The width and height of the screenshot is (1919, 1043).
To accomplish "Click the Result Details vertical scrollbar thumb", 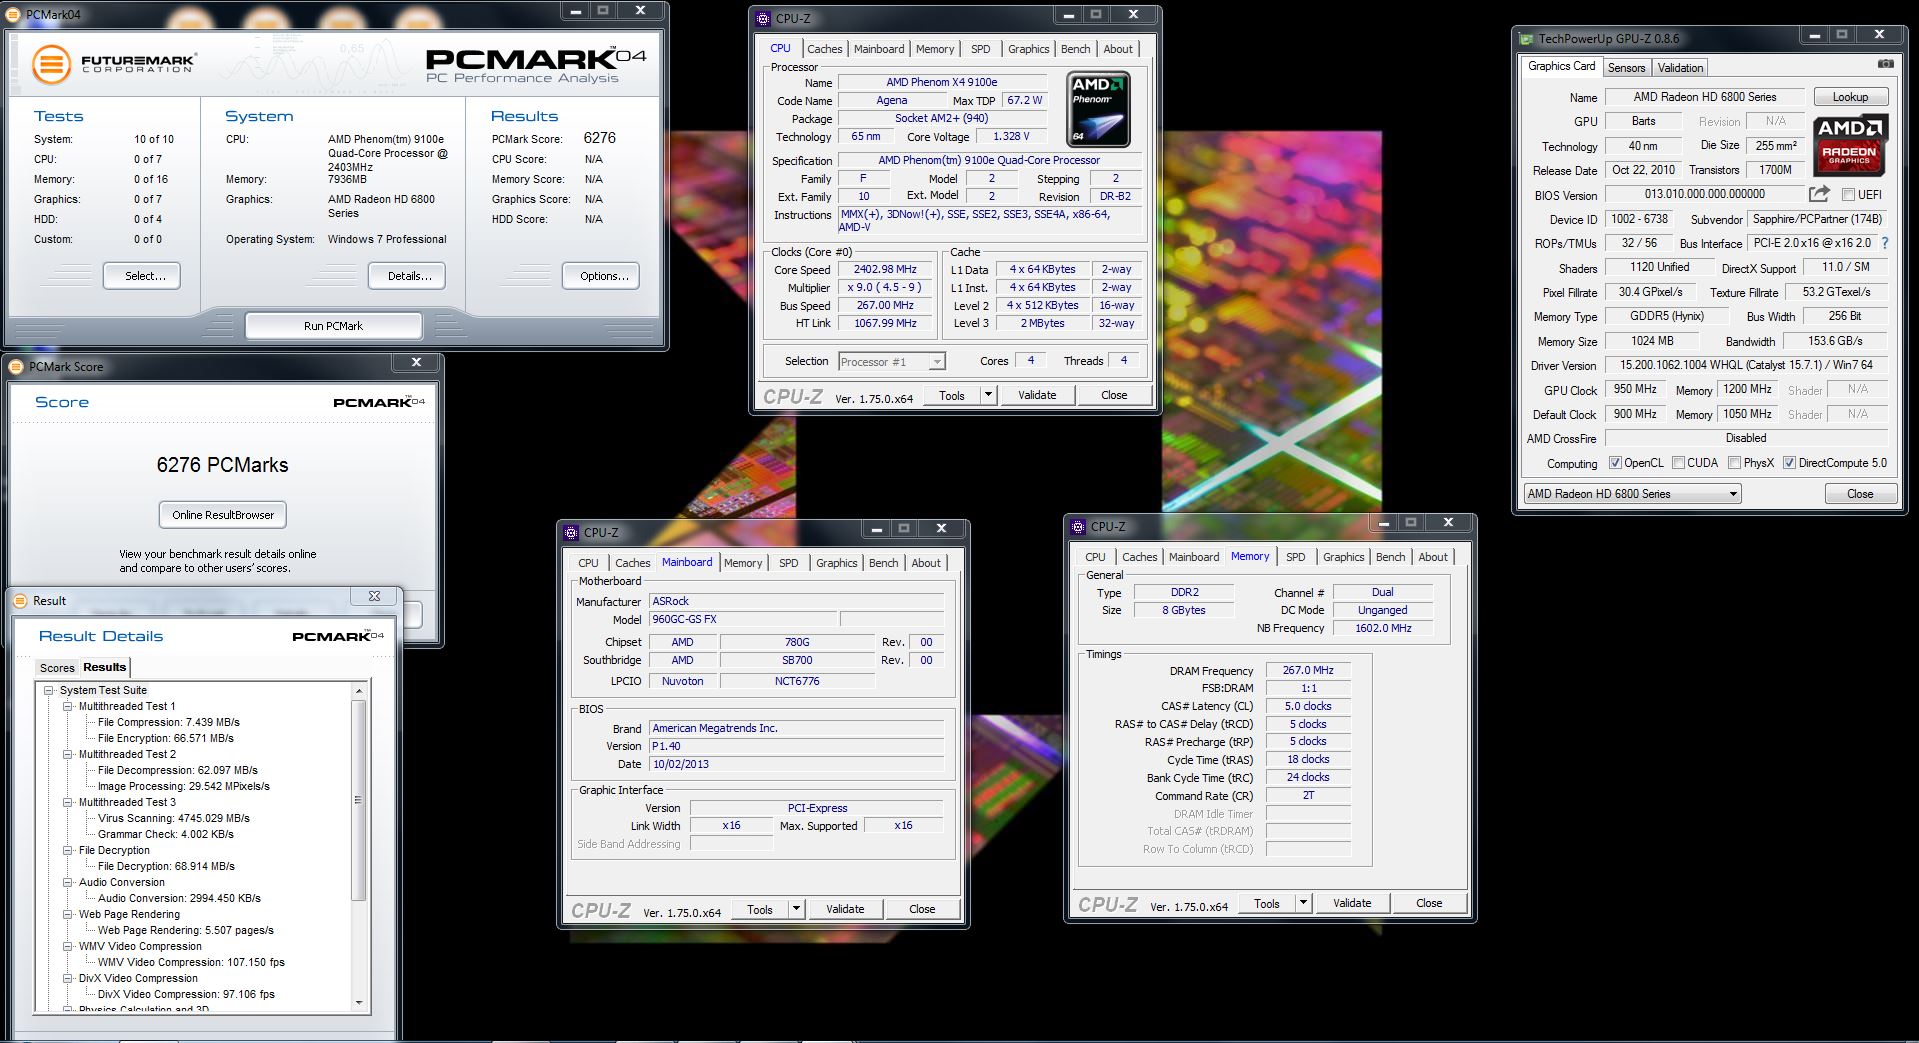I will (x=359, y=800).
